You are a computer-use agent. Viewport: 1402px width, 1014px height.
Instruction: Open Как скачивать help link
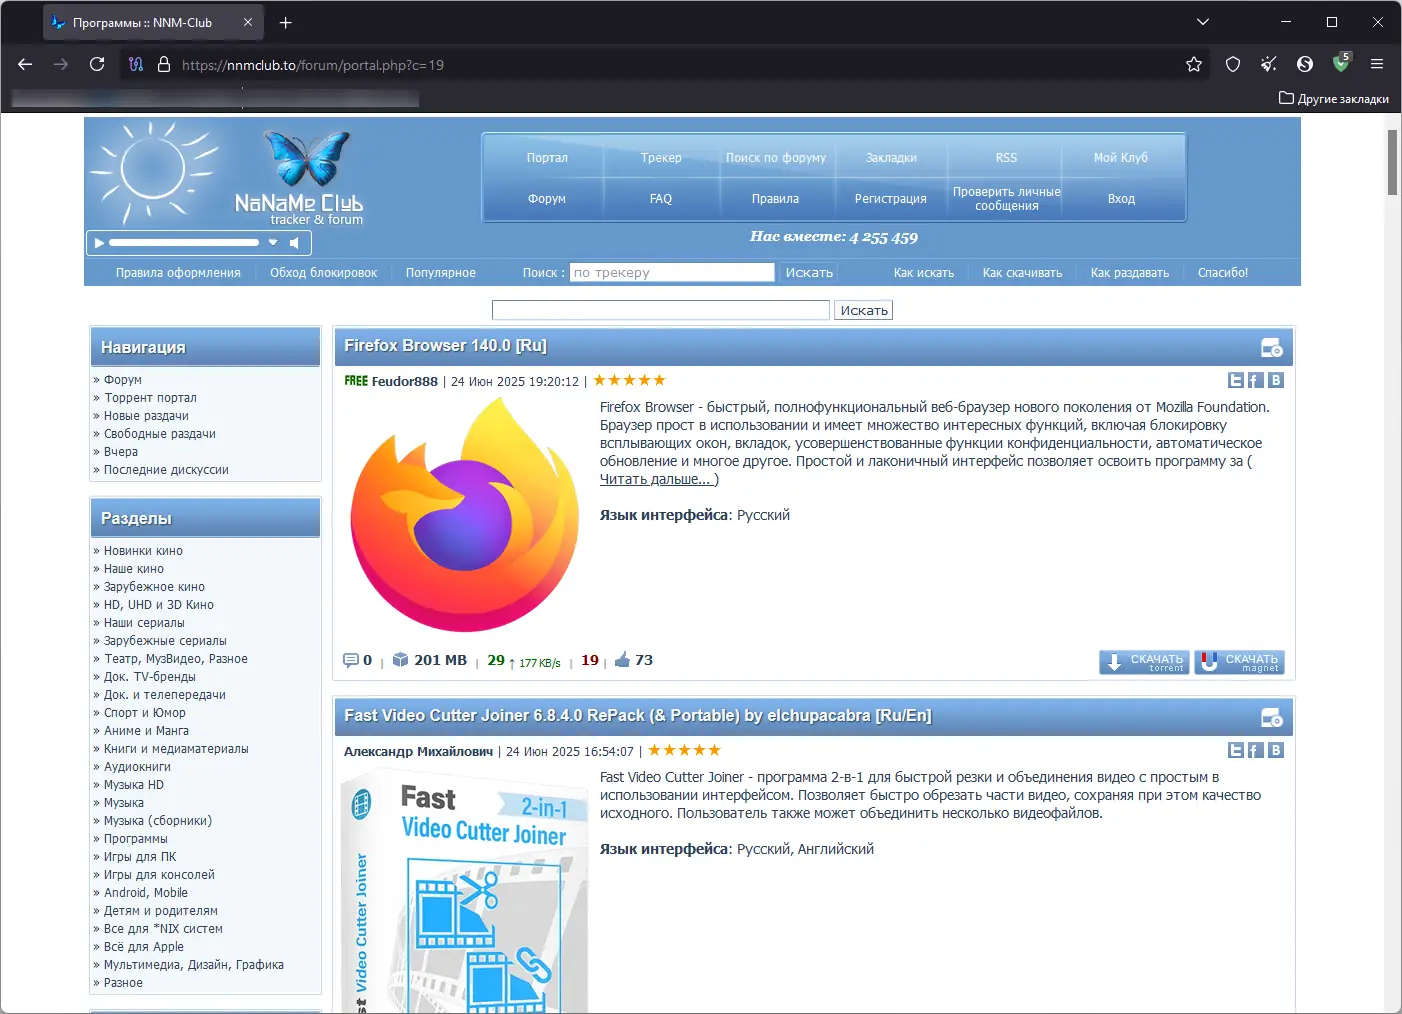click(1022, 273)
